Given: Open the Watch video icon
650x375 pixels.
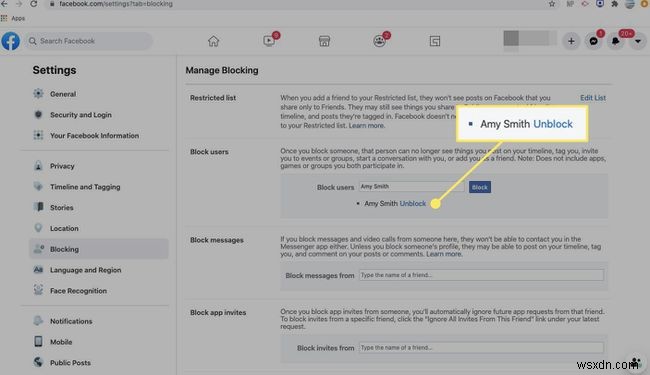Looking at the screenshot, I should tap(269, 41).
